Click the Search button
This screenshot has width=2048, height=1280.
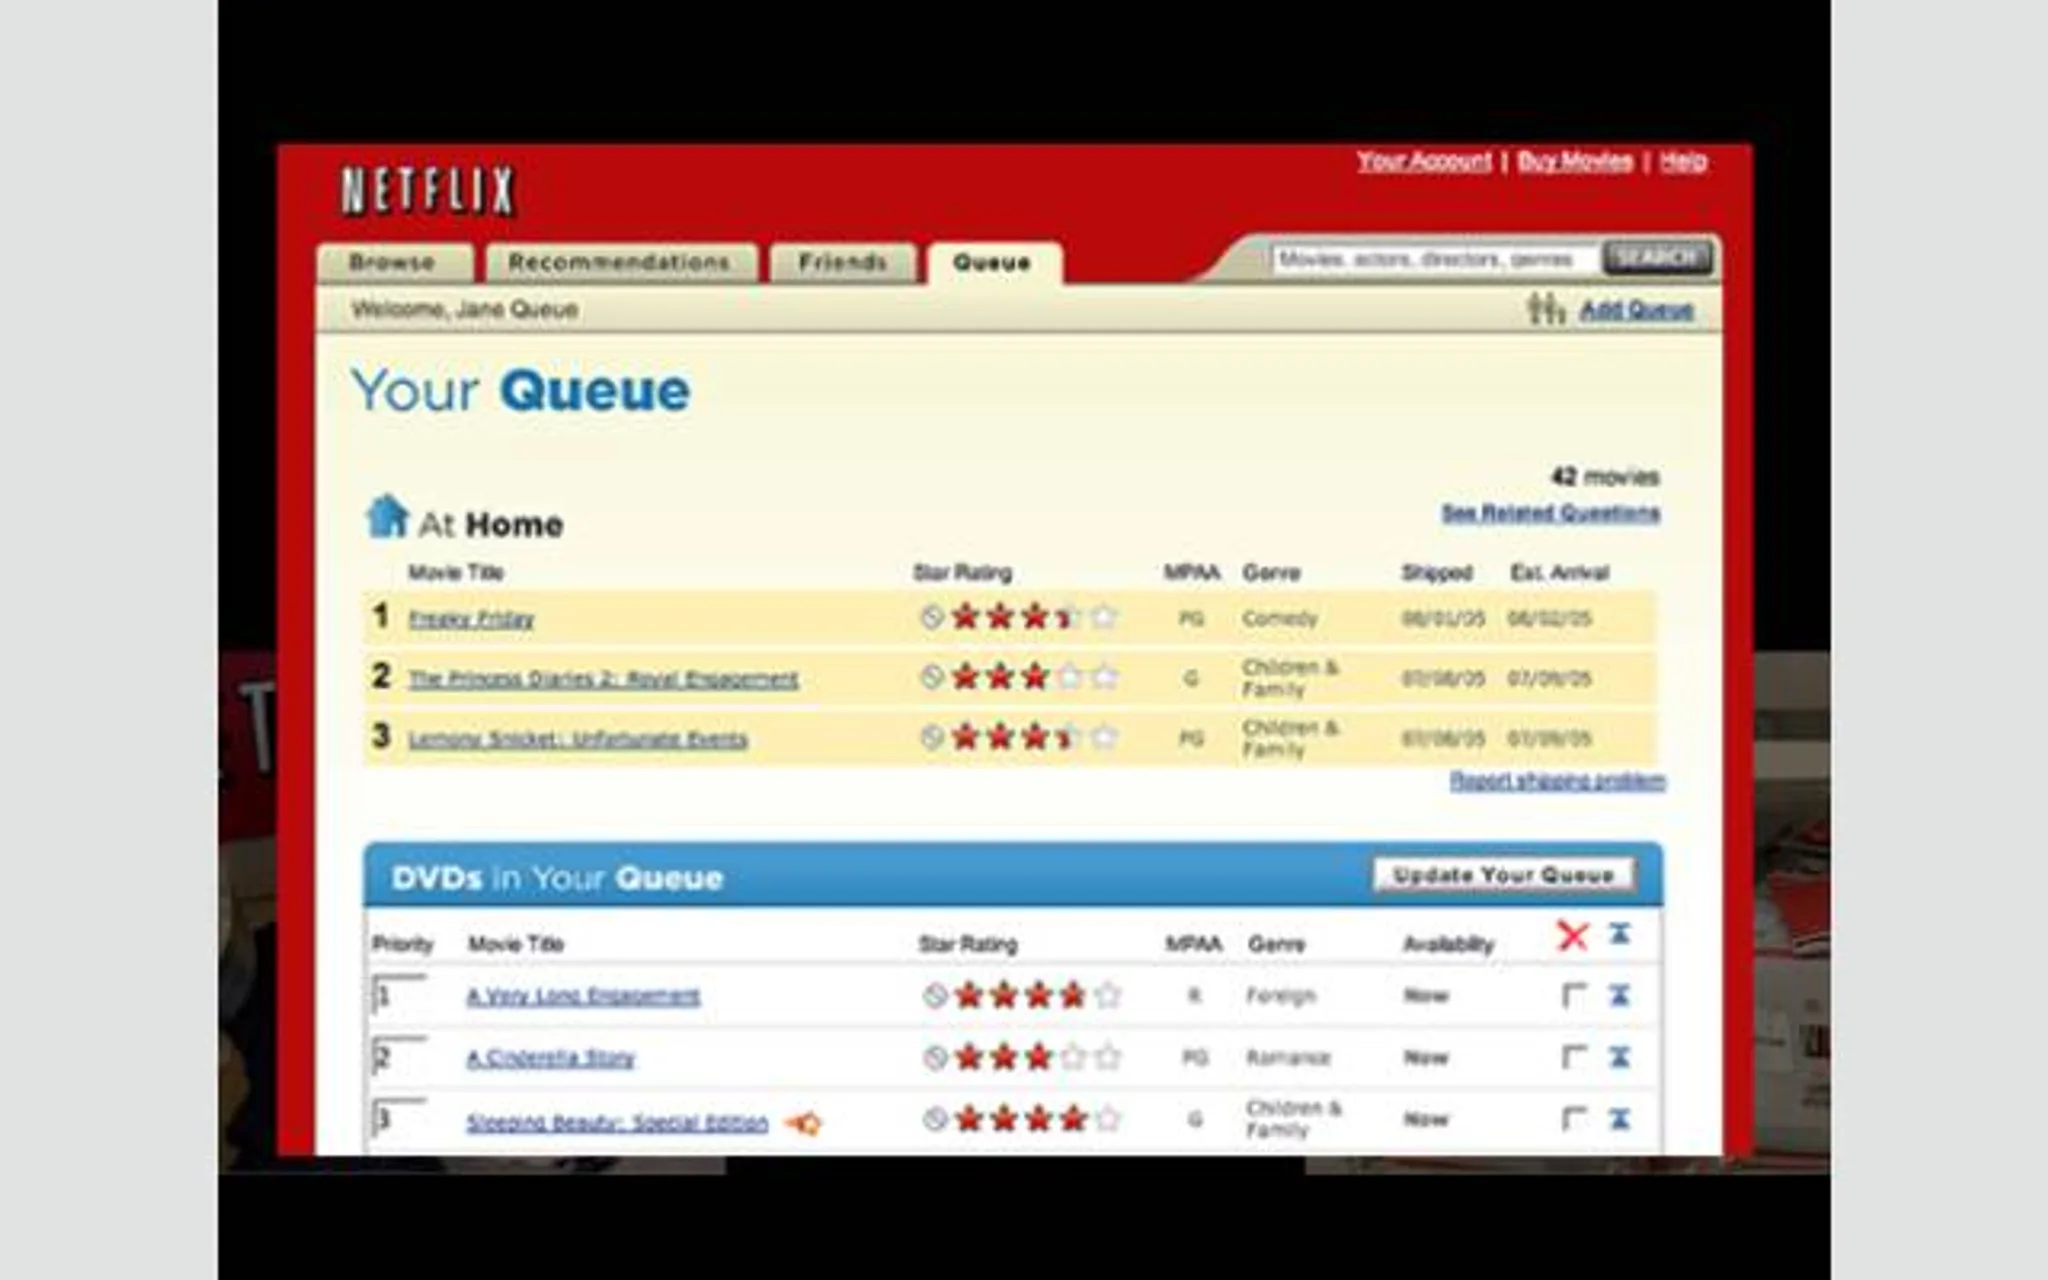(1657, 258)
